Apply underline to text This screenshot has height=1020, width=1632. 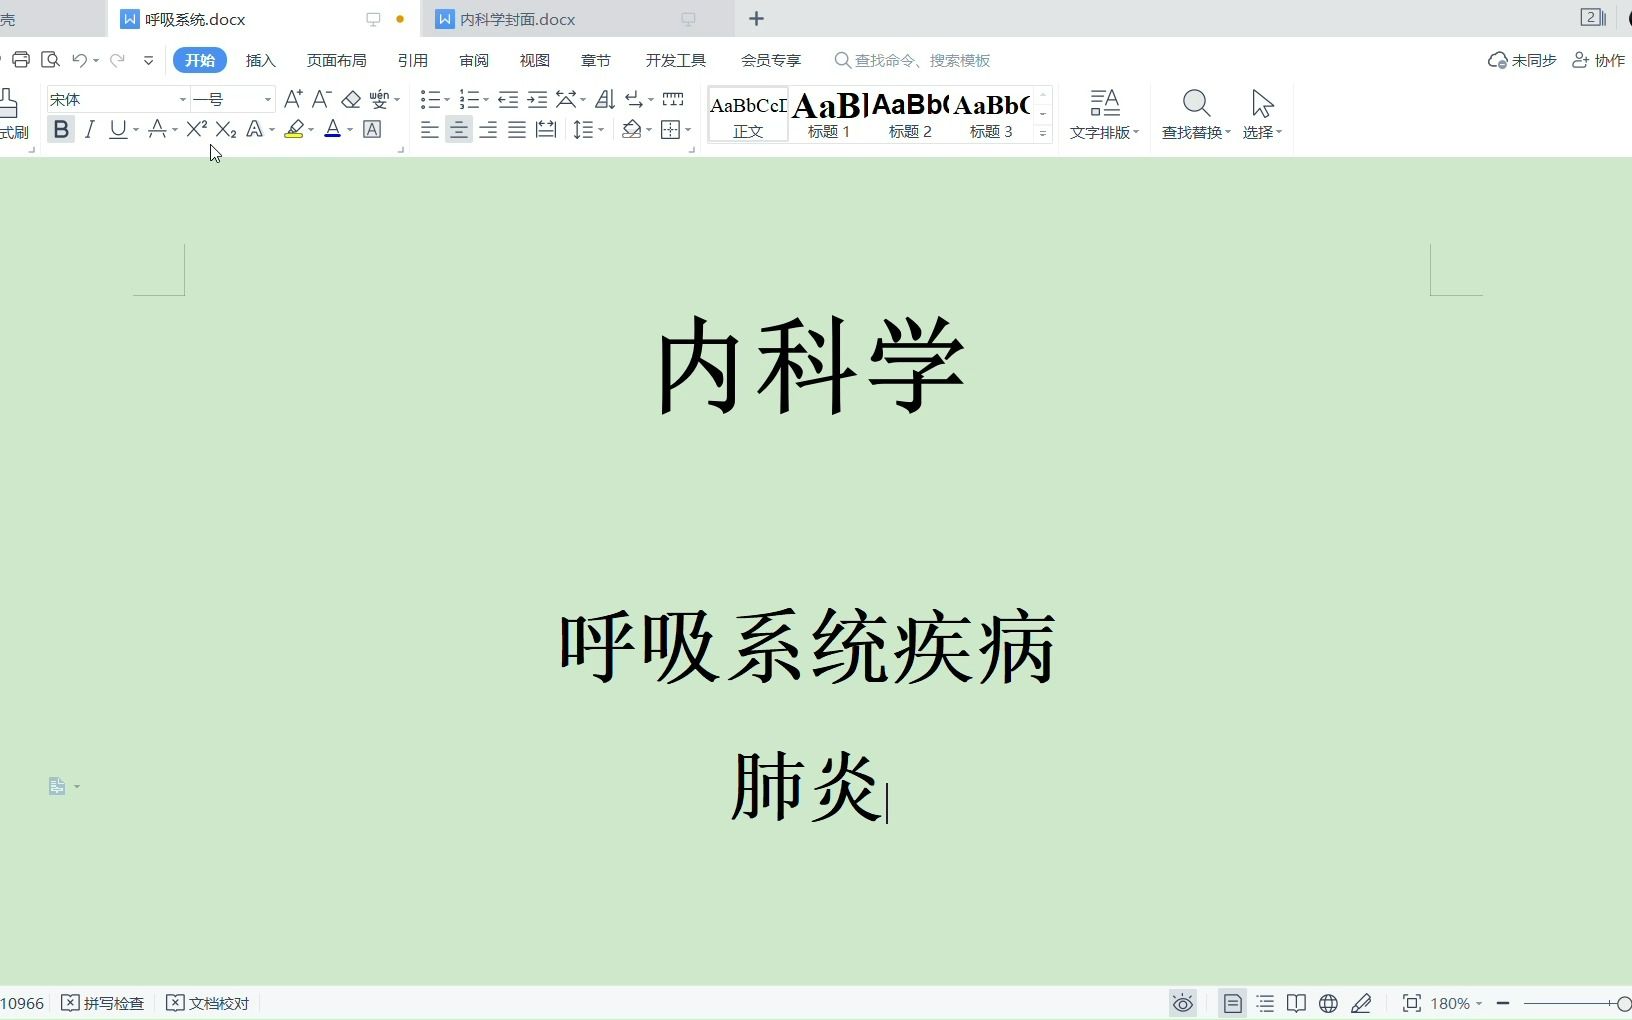tap(118, 130)
